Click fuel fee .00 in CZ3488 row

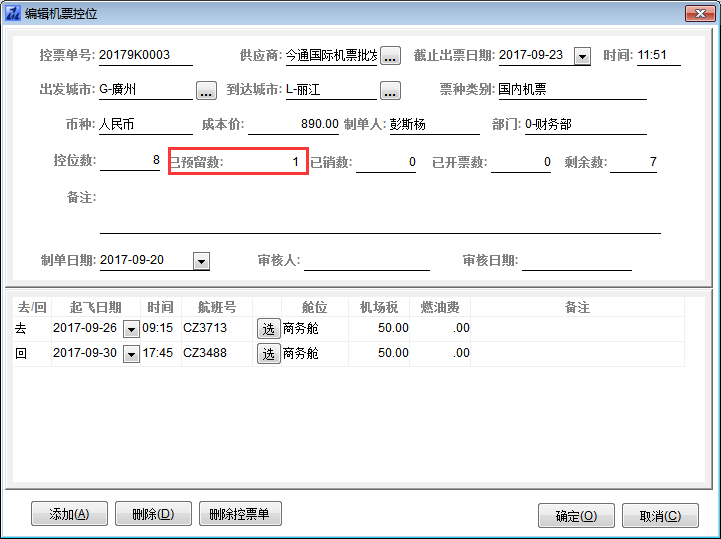tap(440, 354)
